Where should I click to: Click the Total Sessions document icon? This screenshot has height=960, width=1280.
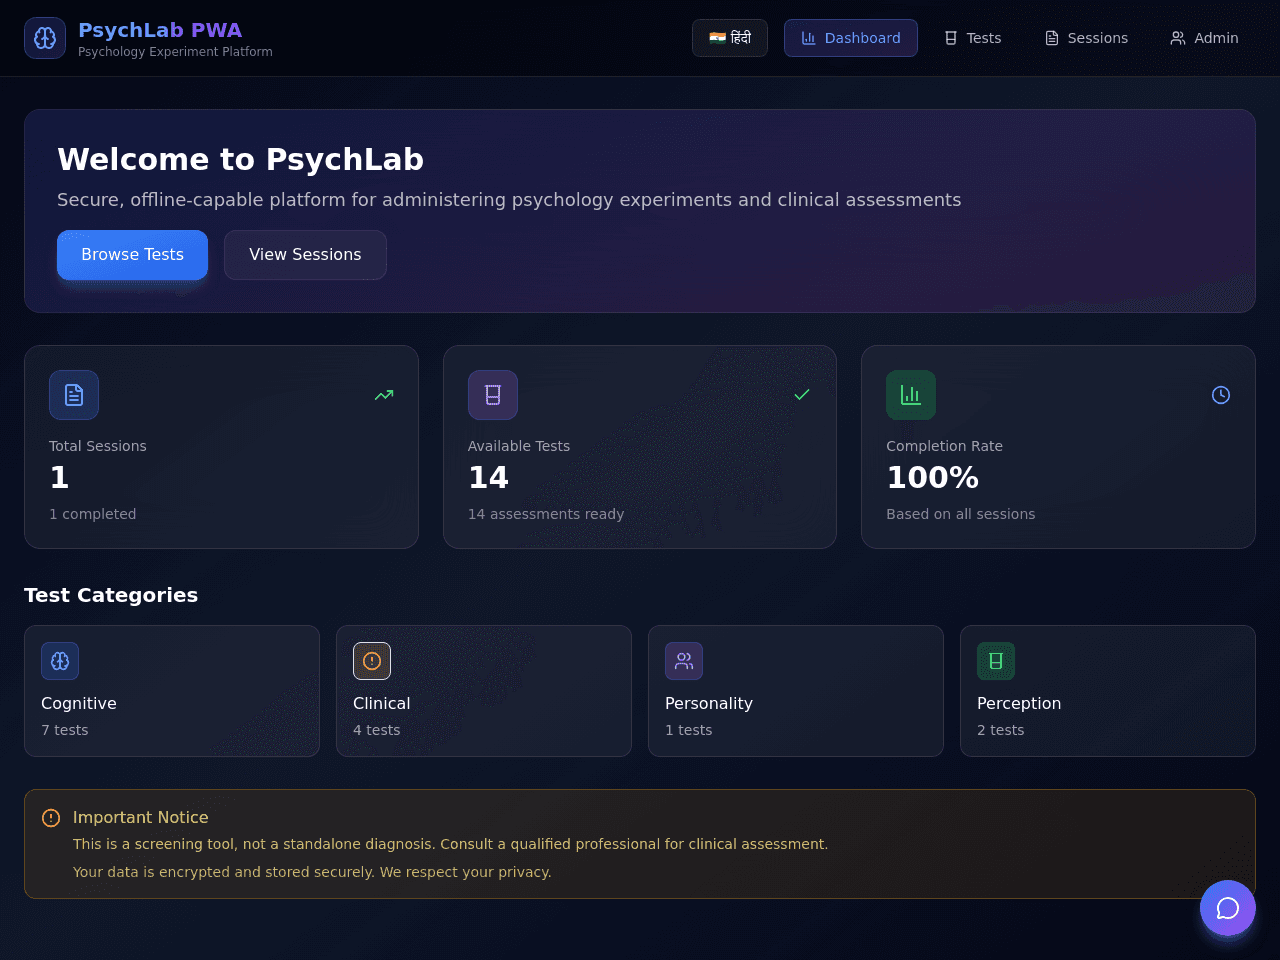[x=74, y=395]
